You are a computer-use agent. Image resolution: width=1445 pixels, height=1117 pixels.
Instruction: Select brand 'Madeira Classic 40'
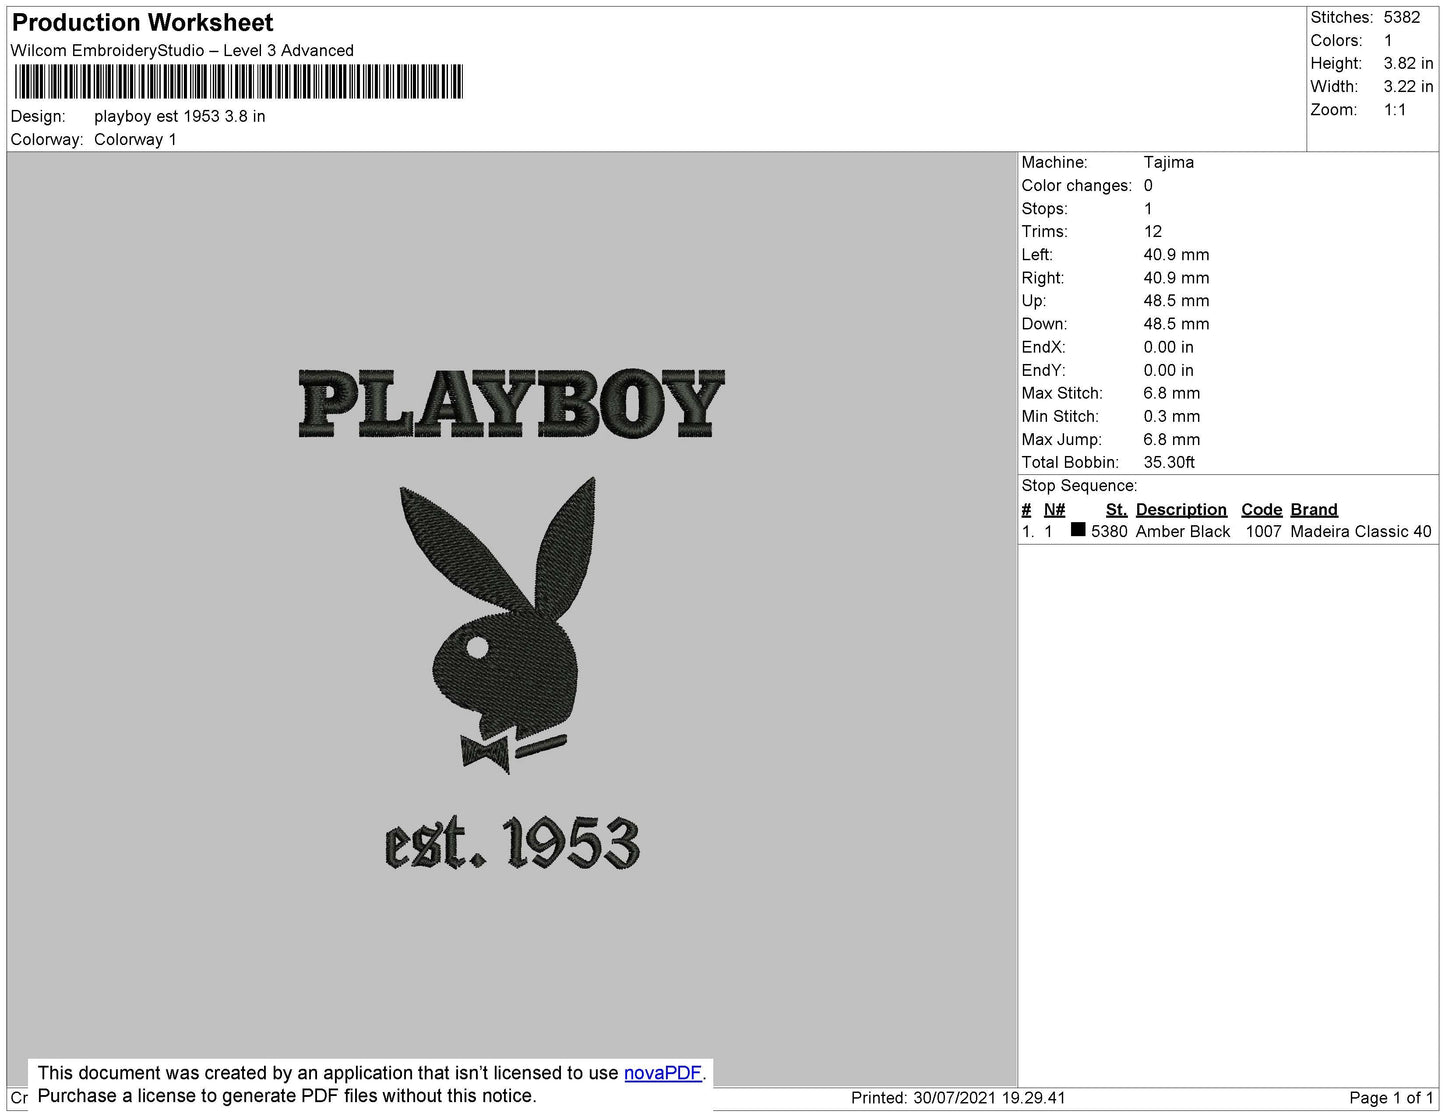pos(1361,532)
